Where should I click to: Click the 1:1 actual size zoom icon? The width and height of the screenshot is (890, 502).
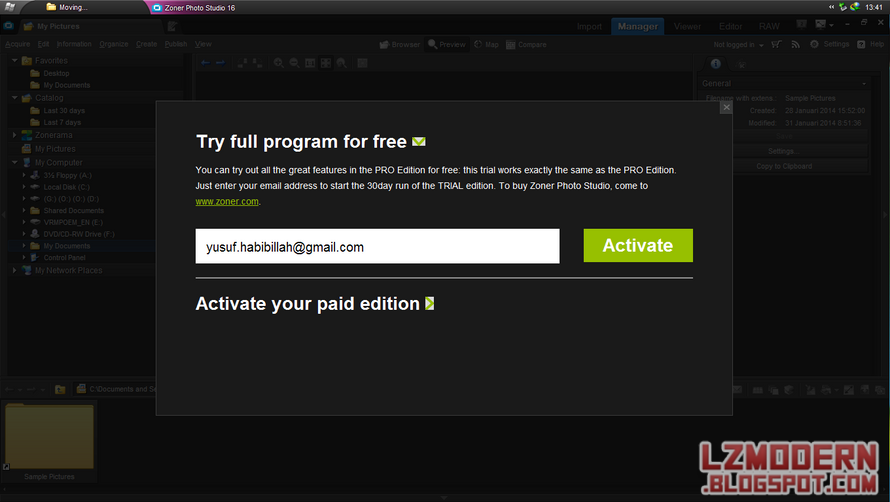pyautogui.click(x=310, y=63)
